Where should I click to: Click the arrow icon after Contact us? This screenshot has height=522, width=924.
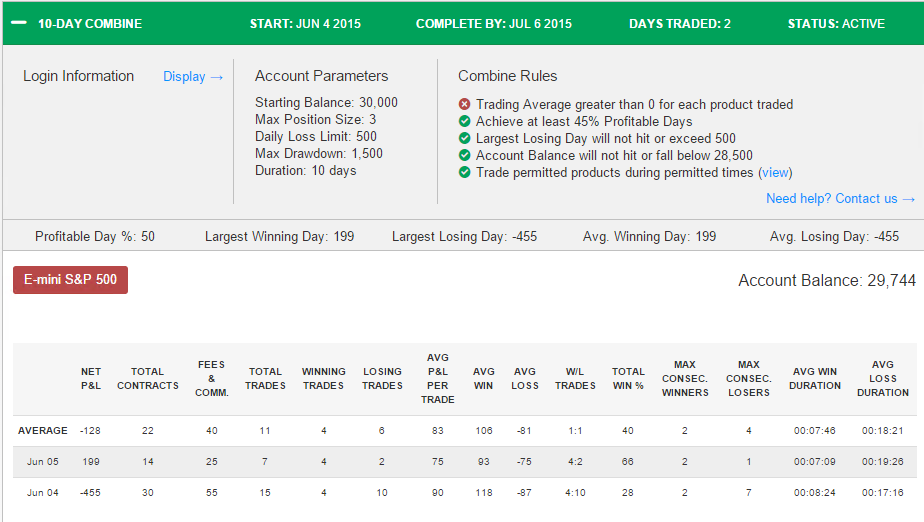[x=909, y=199]
